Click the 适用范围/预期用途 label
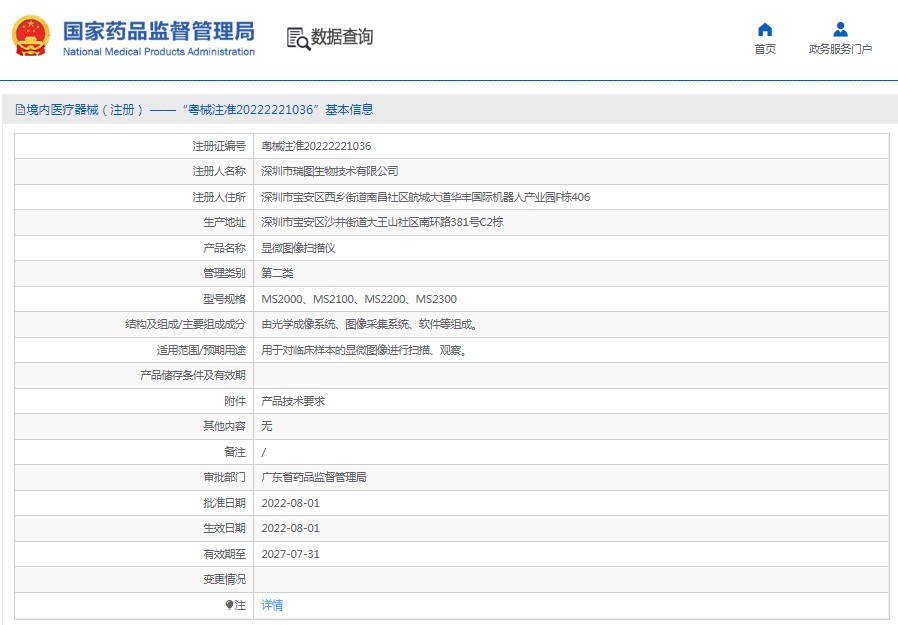 point(201,350)
